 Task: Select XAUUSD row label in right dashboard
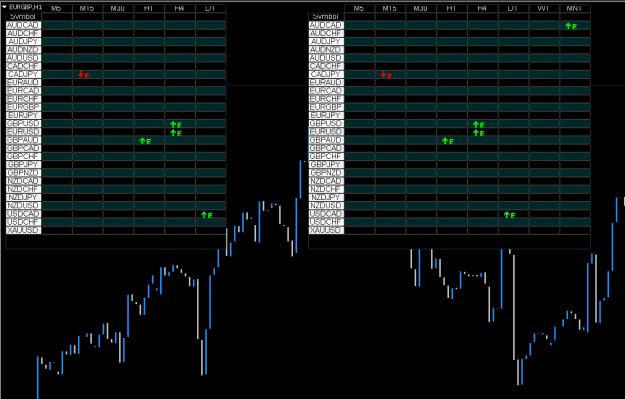326,230
